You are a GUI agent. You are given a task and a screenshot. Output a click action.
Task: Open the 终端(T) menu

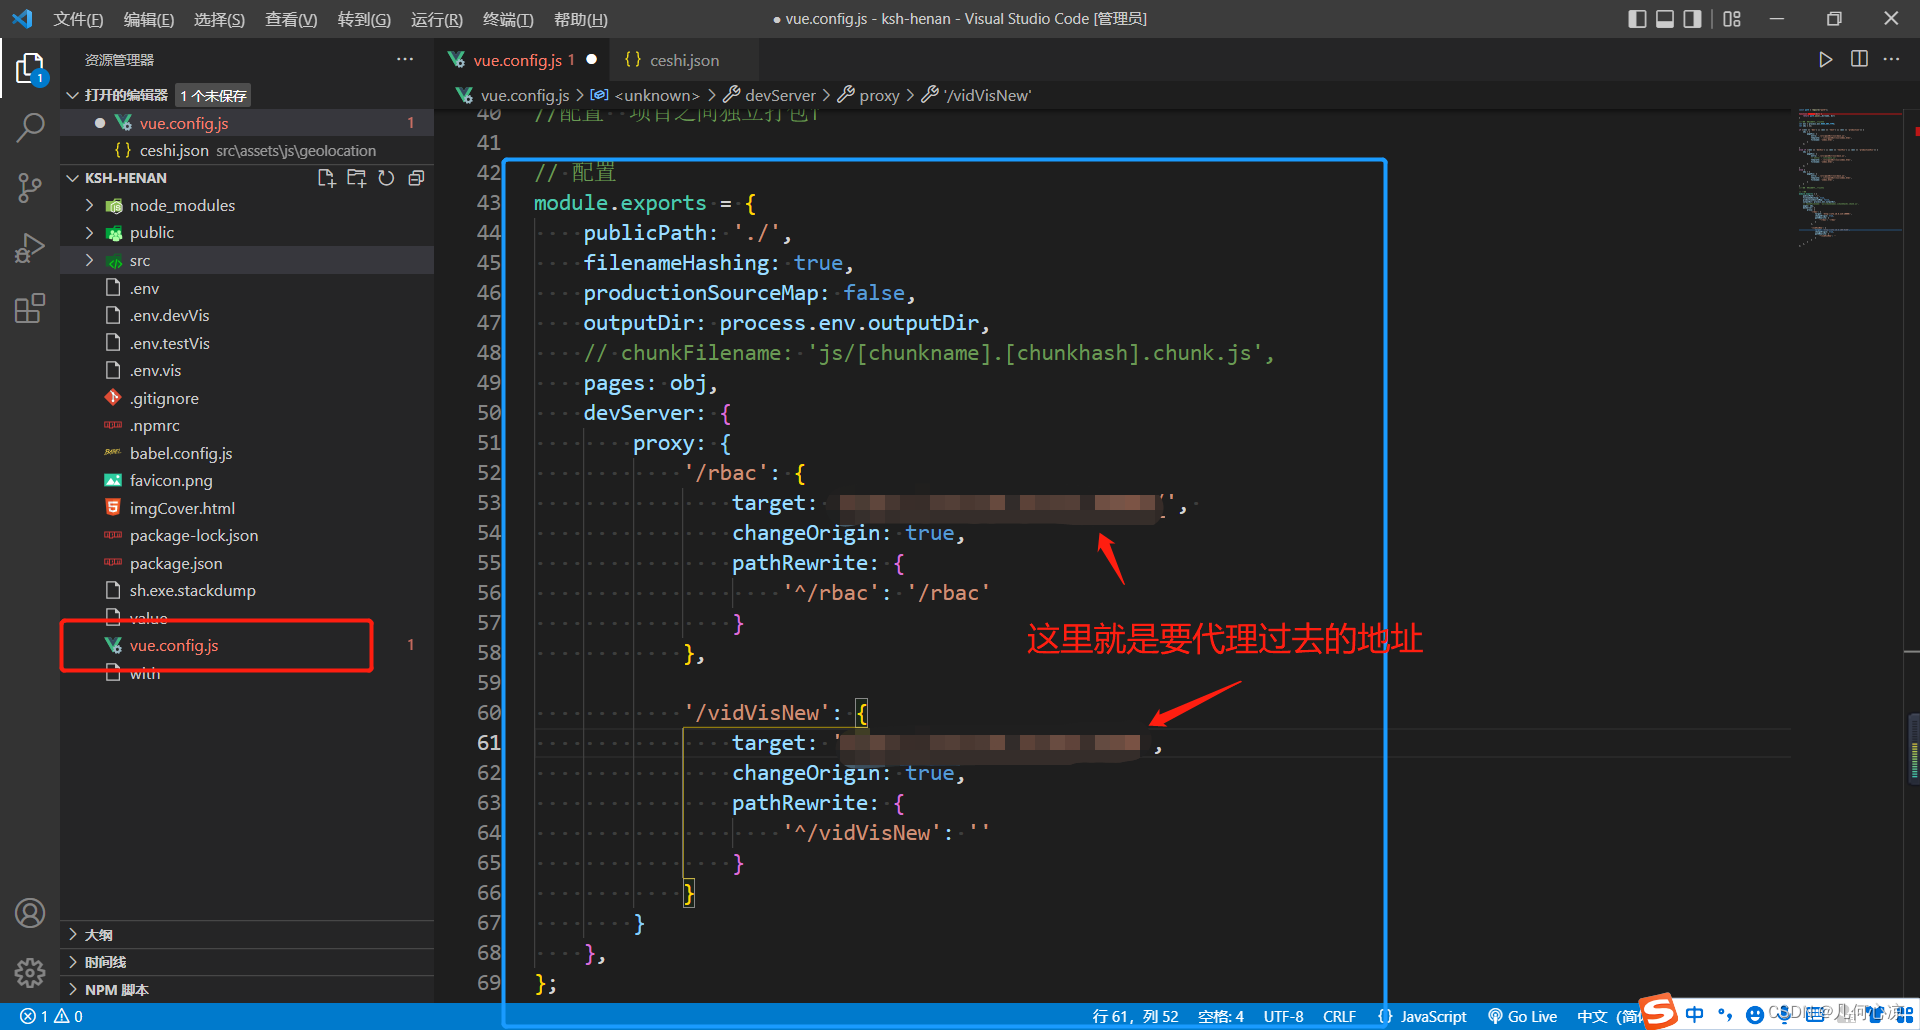coord(508,19)
